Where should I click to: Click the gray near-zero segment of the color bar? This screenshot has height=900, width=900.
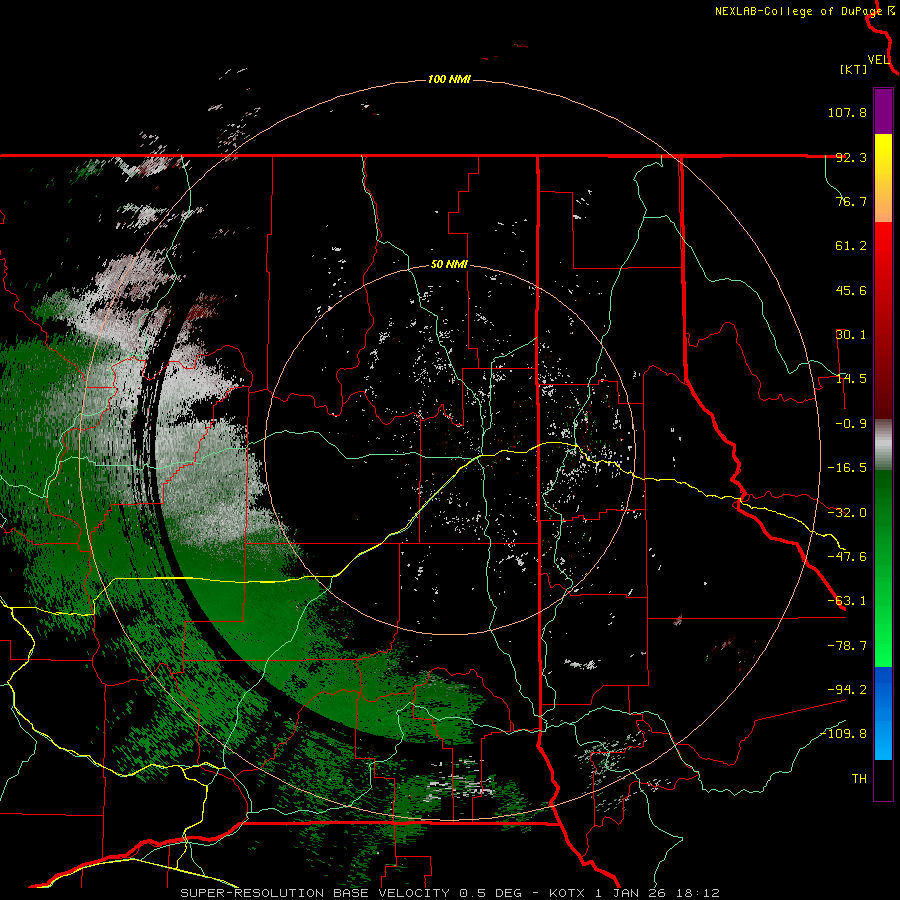coord(883,445)
